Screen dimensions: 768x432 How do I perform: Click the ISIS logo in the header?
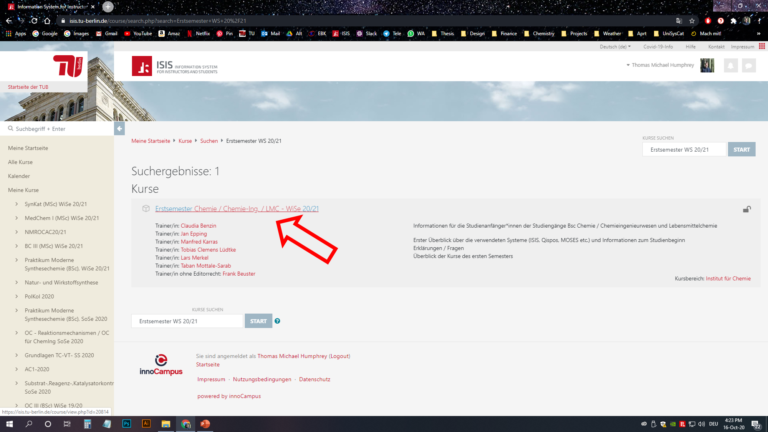click(174, 66)
